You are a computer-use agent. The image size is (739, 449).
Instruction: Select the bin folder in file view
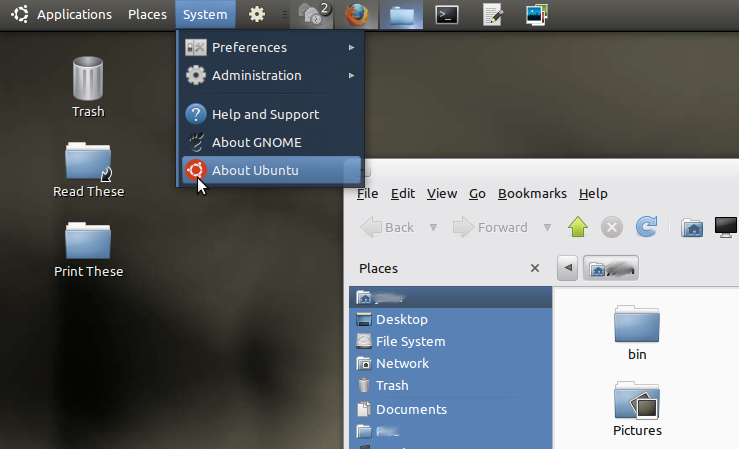(637, 333)
